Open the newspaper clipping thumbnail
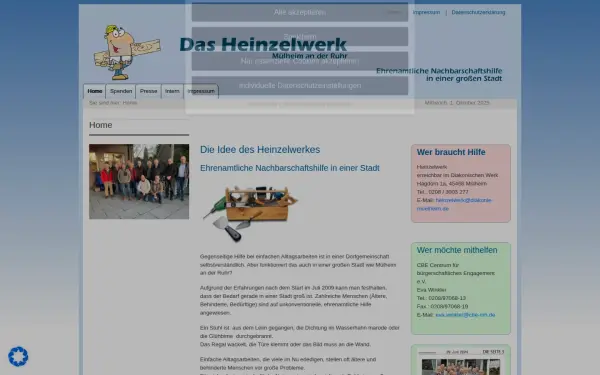The width and height of the screenshot is (600, 375). tap(461, 362)
